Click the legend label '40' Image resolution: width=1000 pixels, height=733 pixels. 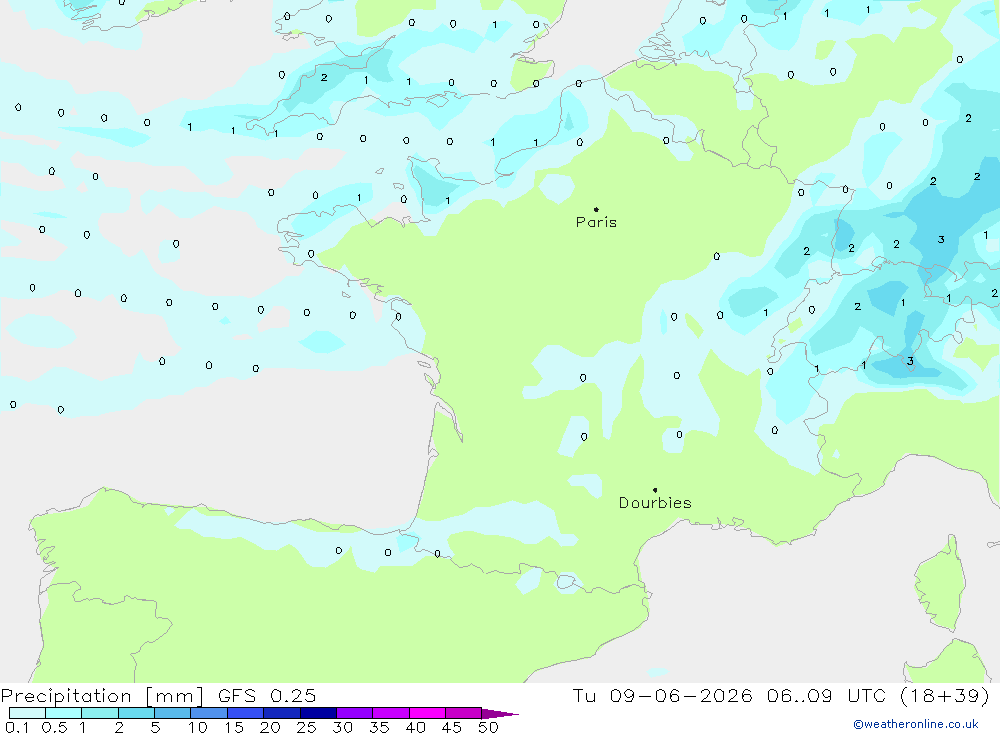point(416,727)
